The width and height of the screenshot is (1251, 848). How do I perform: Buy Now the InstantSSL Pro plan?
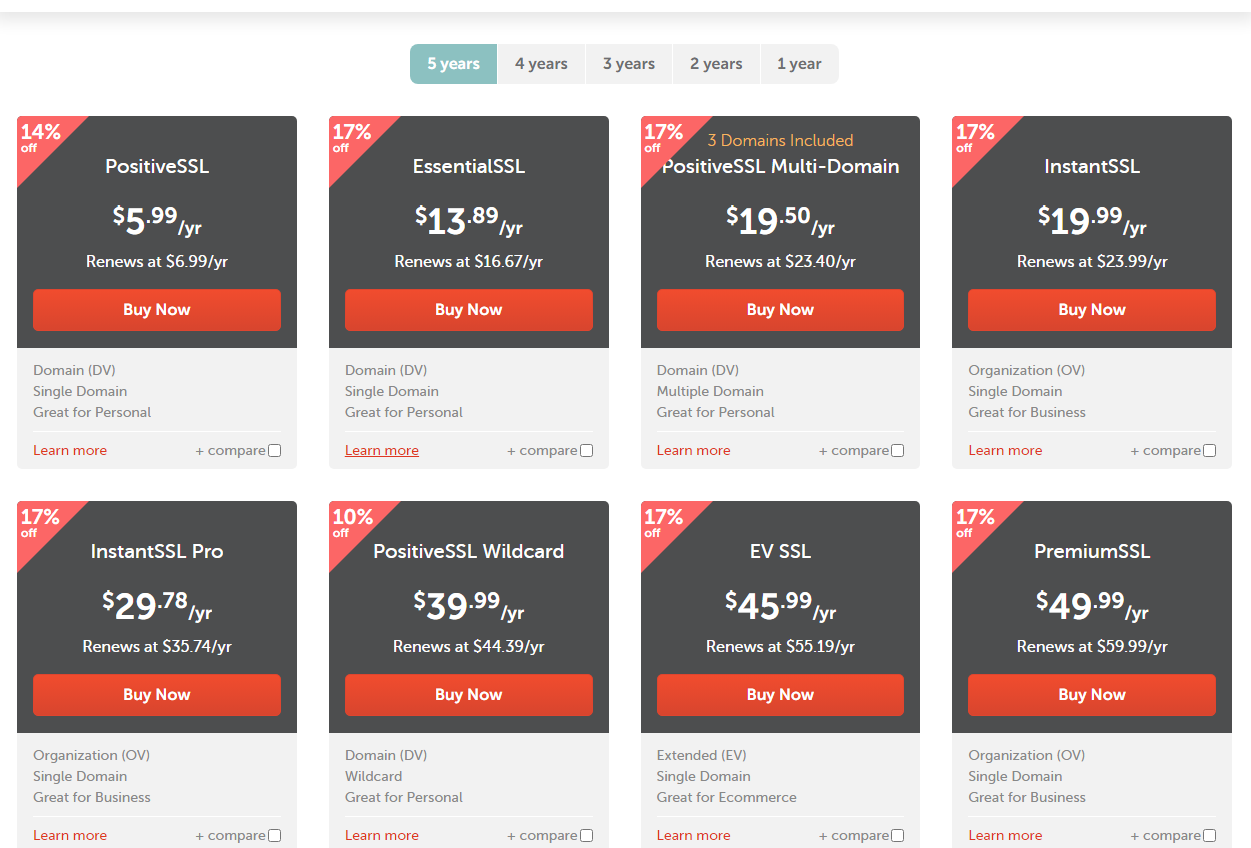click(x=157, y=695)
